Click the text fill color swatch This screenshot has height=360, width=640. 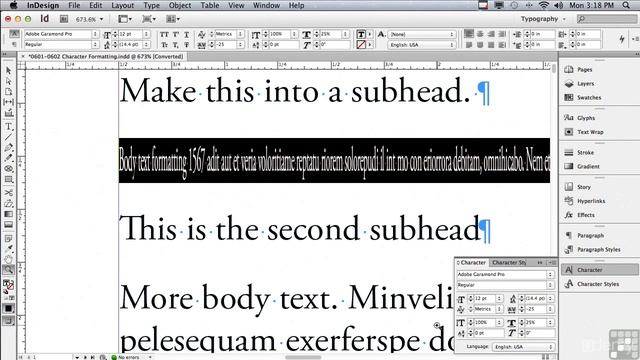(361, 34)
